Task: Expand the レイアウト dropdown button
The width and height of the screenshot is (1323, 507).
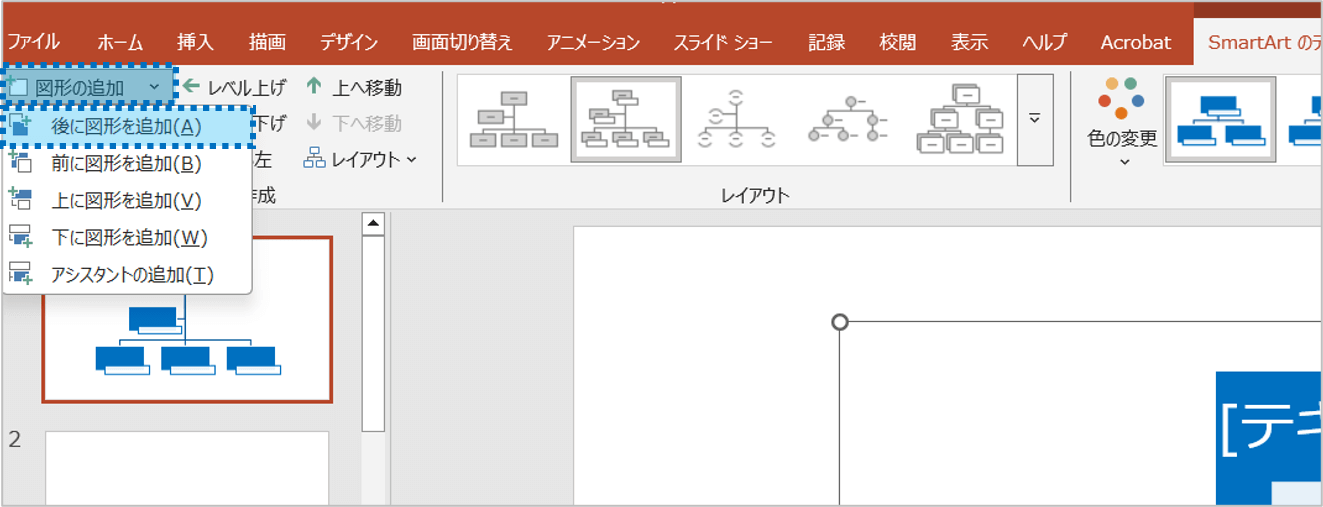Action: click(x=361, y=159)
